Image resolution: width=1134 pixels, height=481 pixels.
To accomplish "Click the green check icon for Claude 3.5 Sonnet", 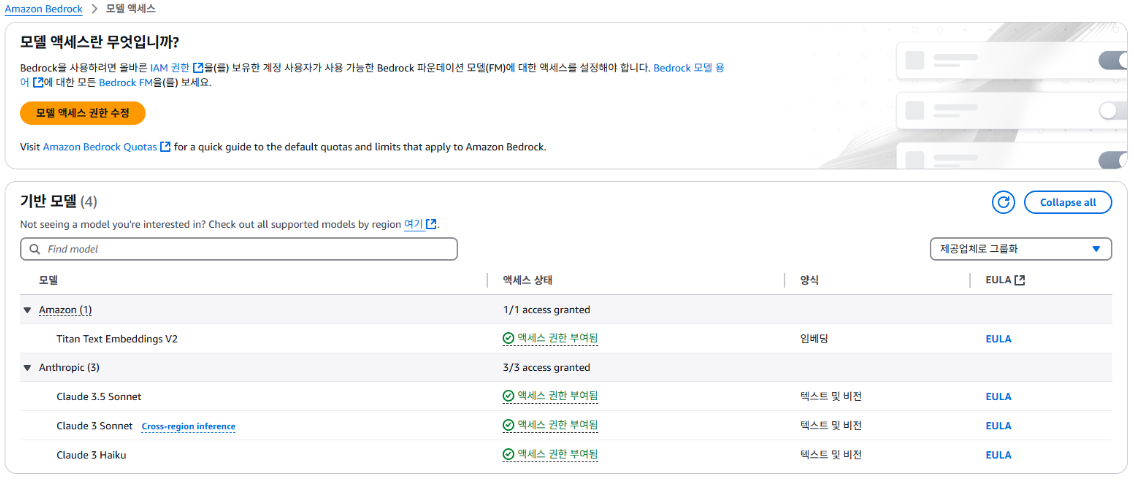I will point(508,396).
